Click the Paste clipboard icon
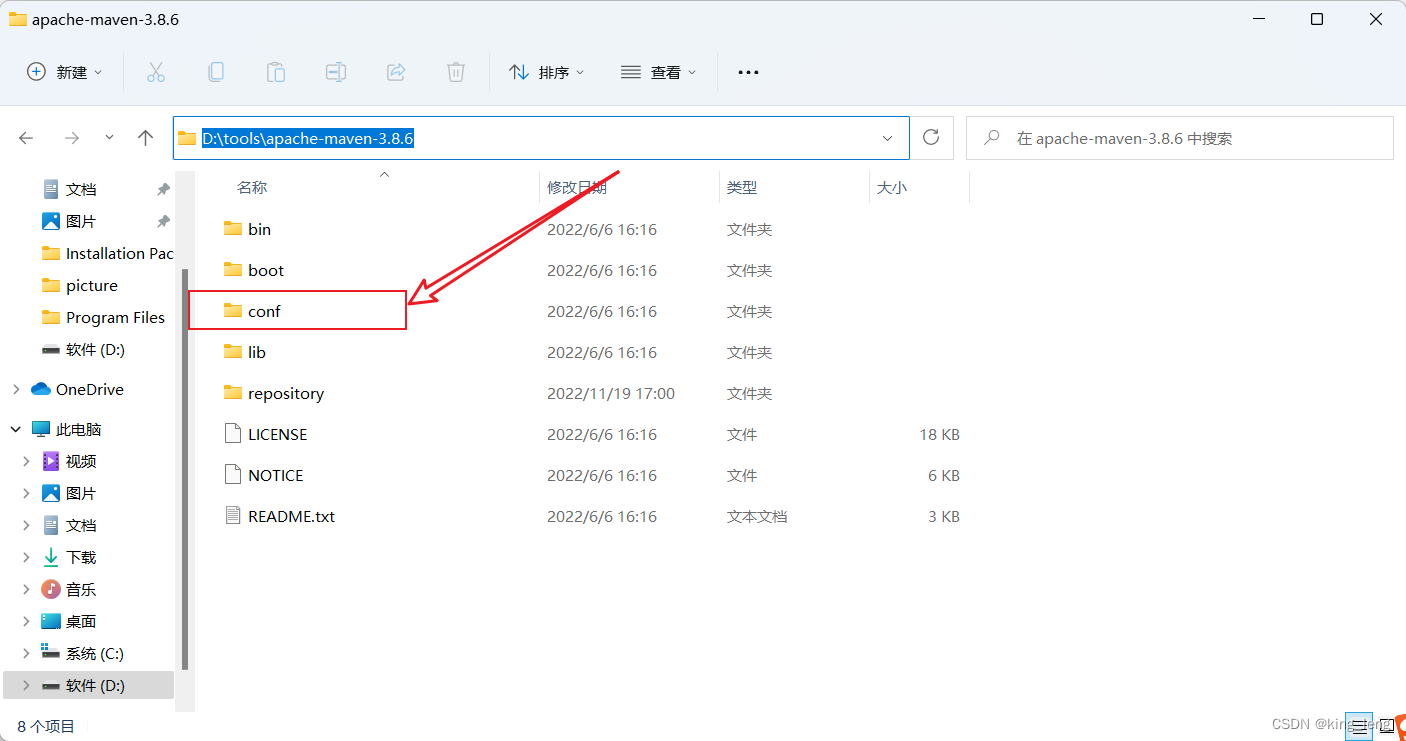Viewport: 1406px width, 741px height. click(x=275, y=72)
